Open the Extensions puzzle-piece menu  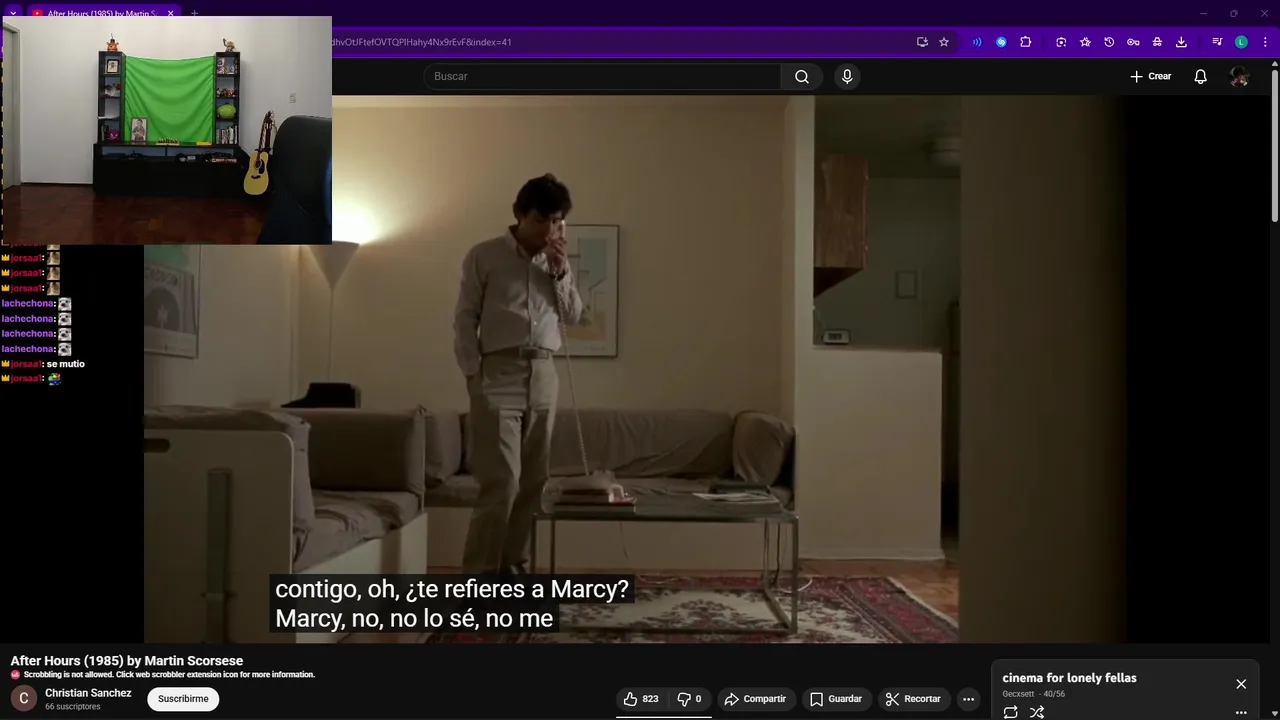1025,42
